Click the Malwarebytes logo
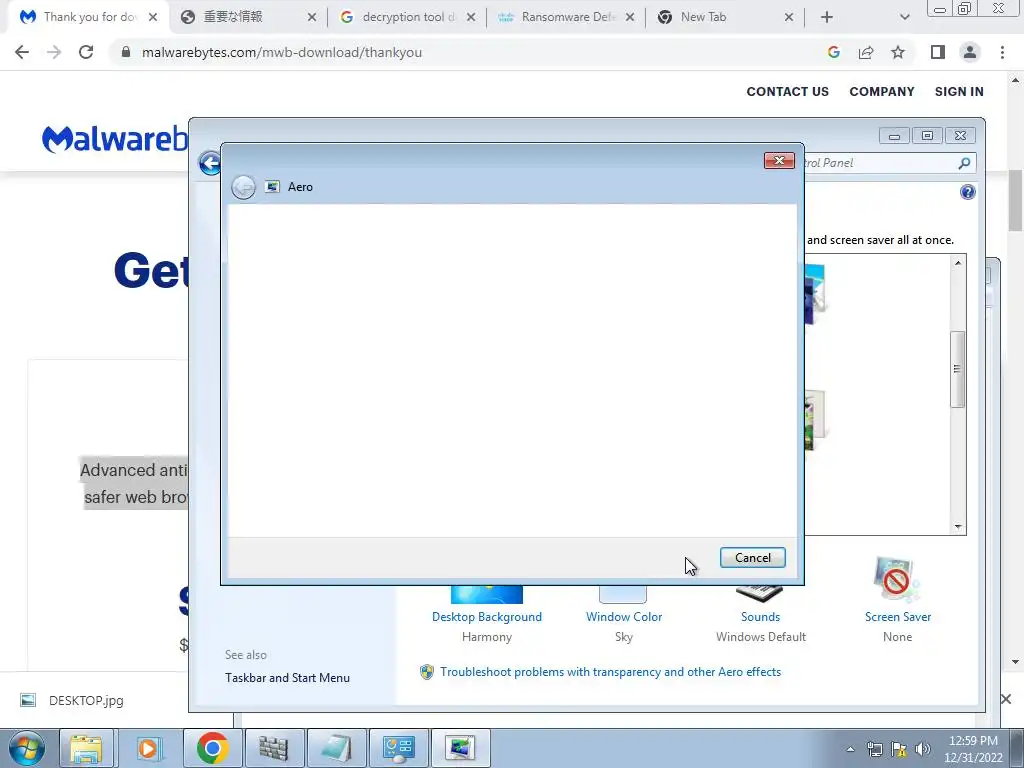The height and width of the screenshot is (768, 1024). click(115, 138)
